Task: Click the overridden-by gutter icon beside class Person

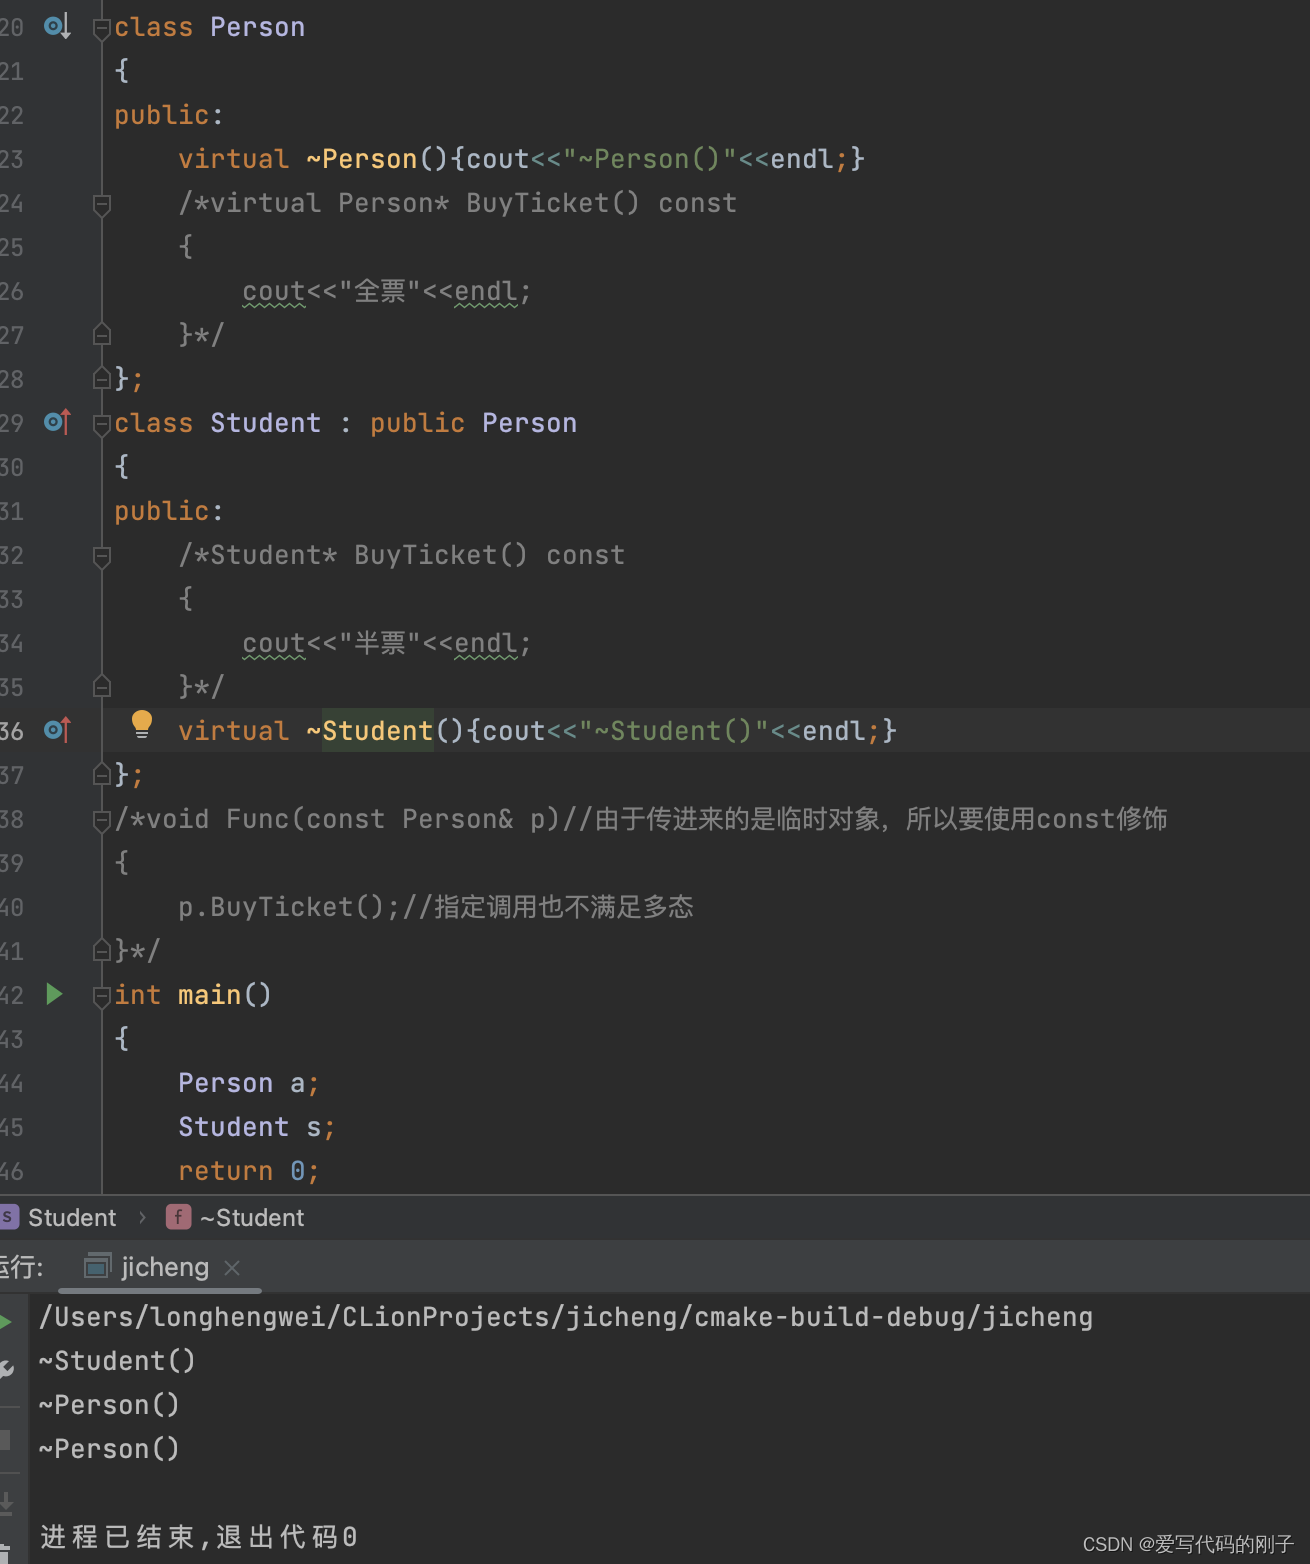Action: 57,26
